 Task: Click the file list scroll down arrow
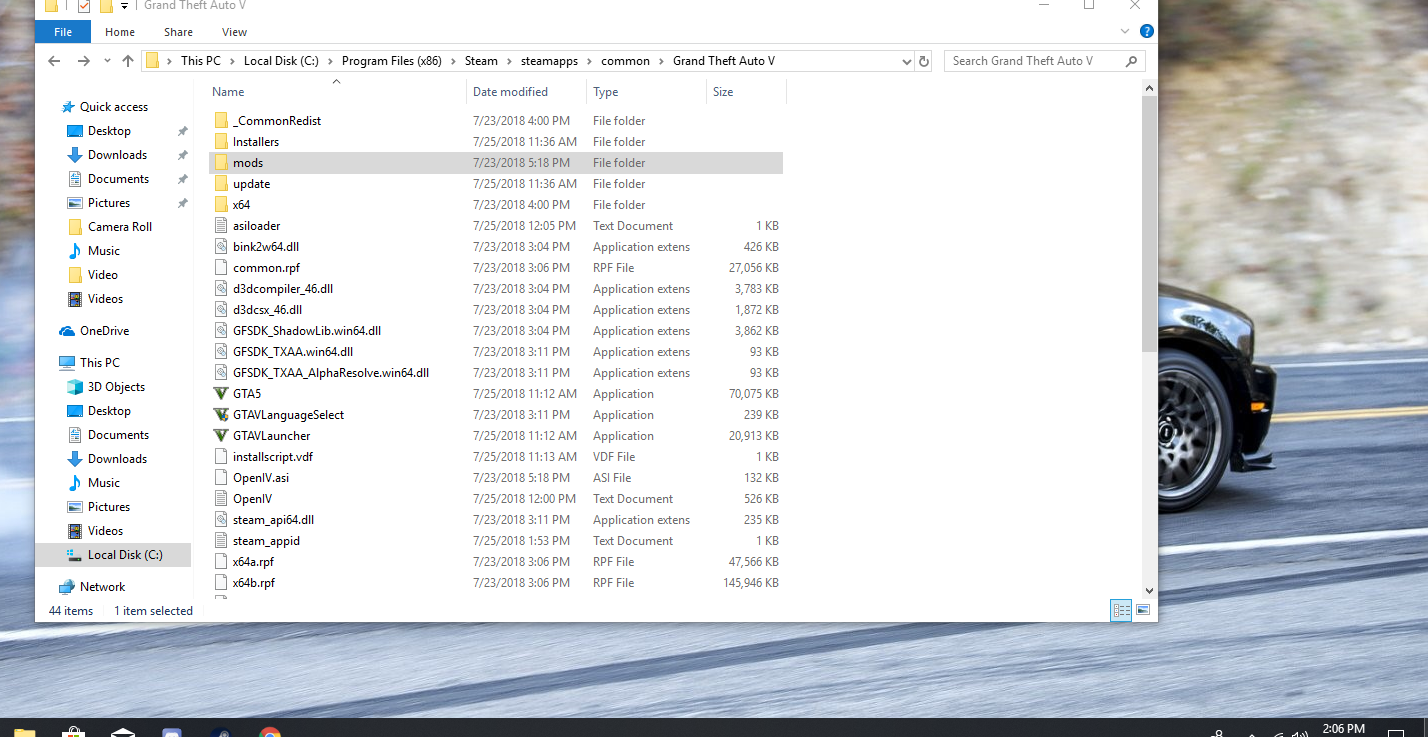1149,591
